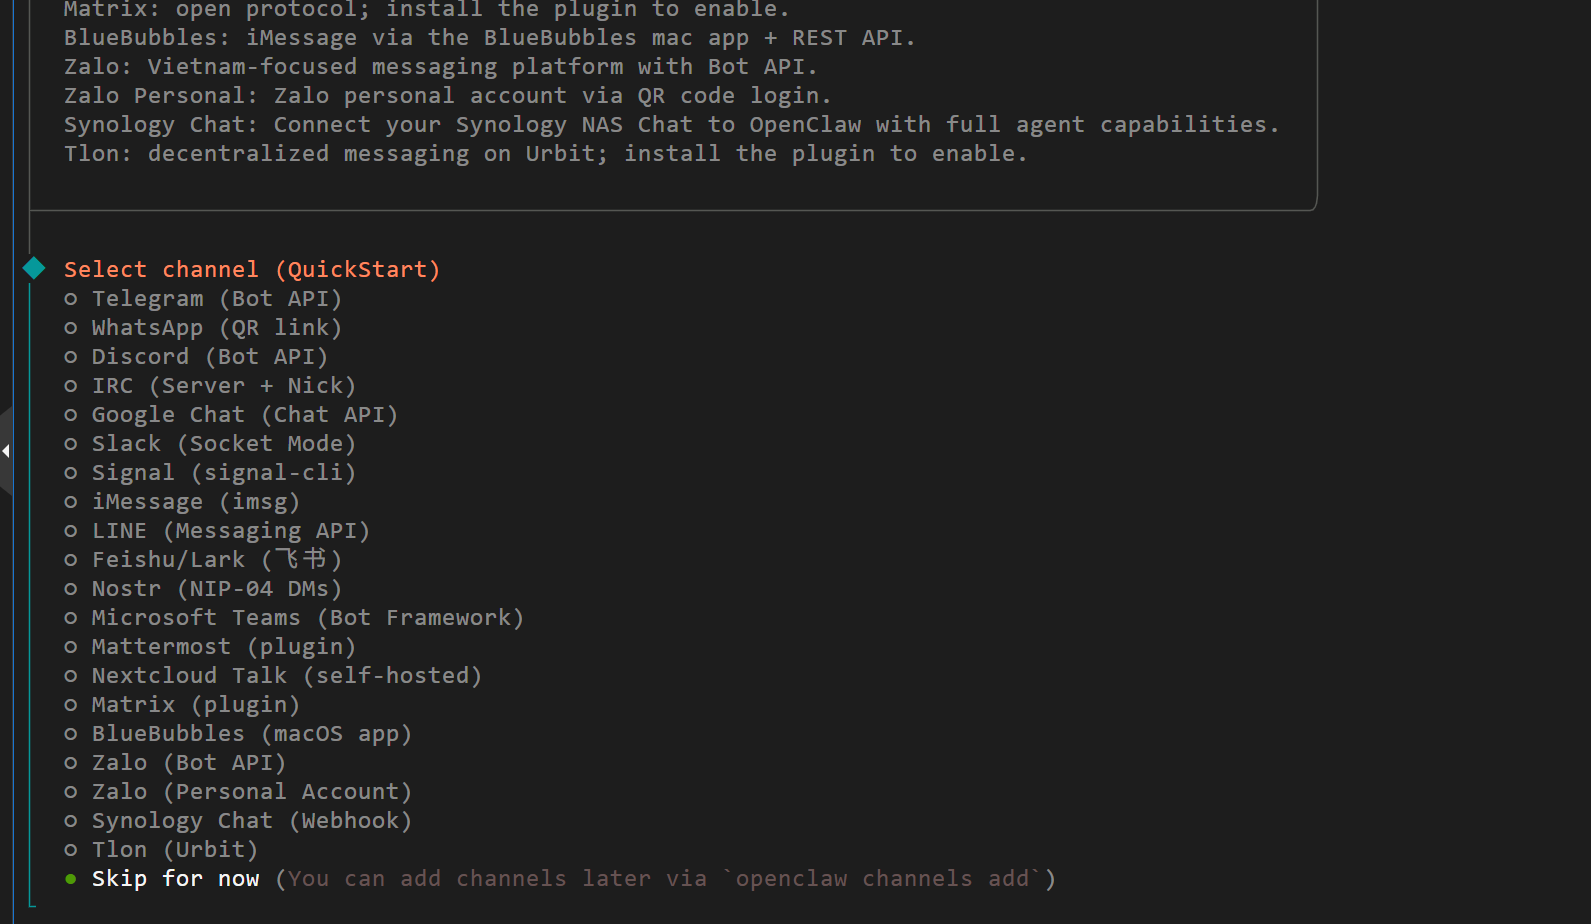Viewport: 1591px width, 924px height.
Task: Select Signal (signal-cli) option
Action: tap(223, 473)
